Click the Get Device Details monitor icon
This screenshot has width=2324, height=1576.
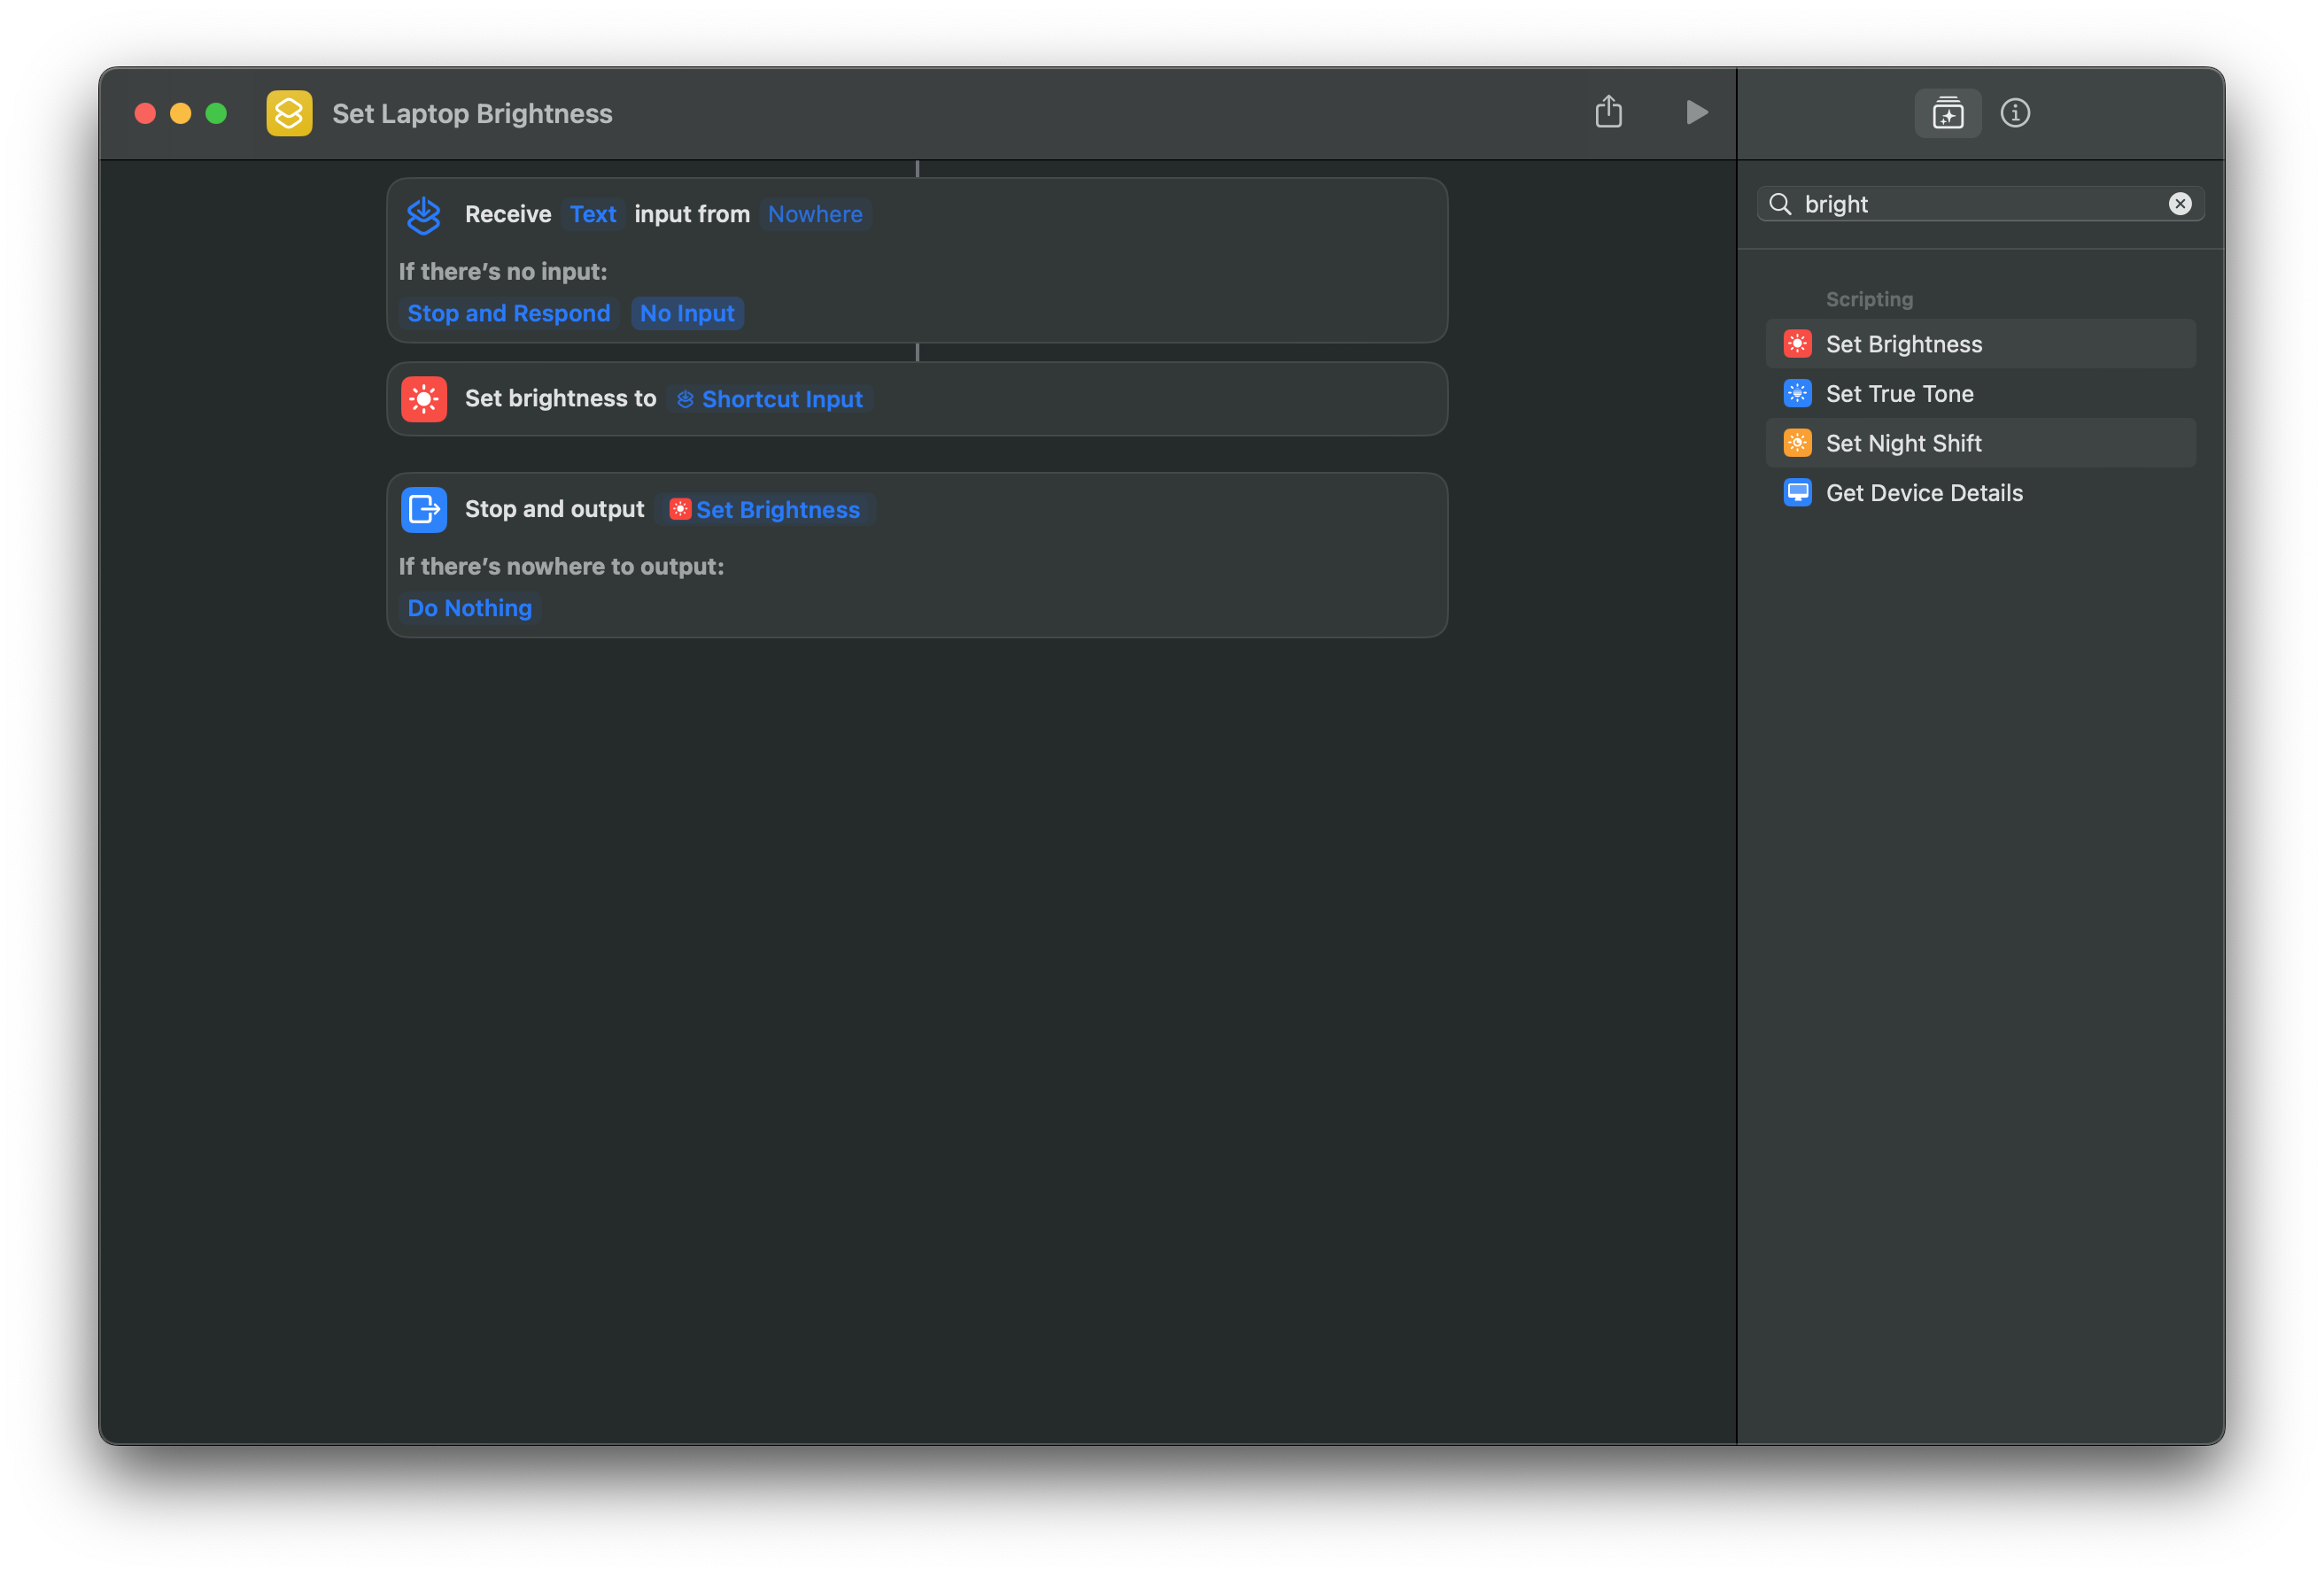[x=1797, y=492]
